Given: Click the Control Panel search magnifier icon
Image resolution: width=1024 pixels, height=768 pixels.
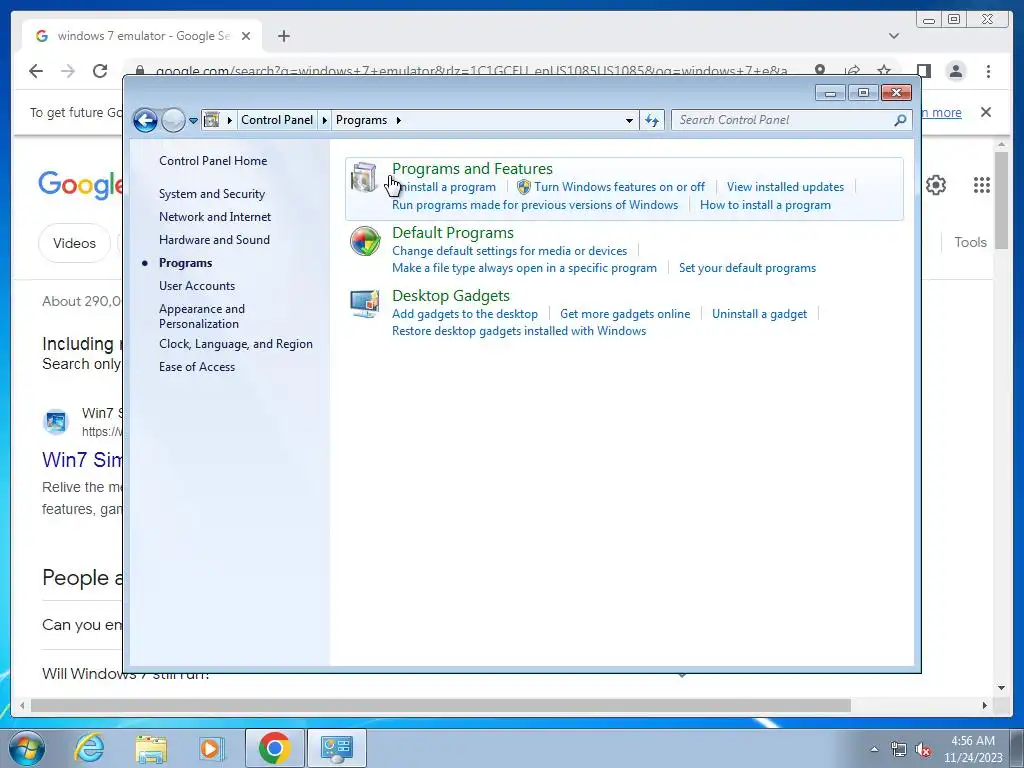Looking at the screenshot, I should point(900,120).
